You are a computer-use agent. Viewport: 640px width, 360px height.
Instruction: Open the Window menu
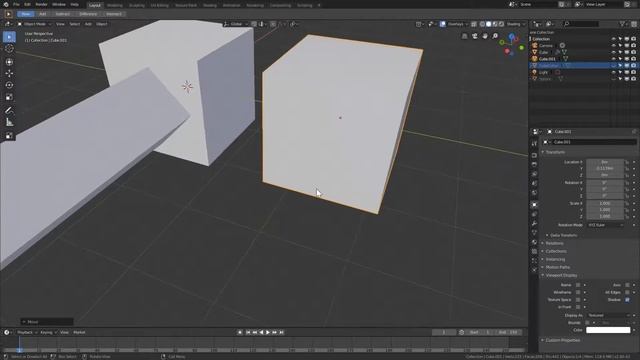coord(59,4)
